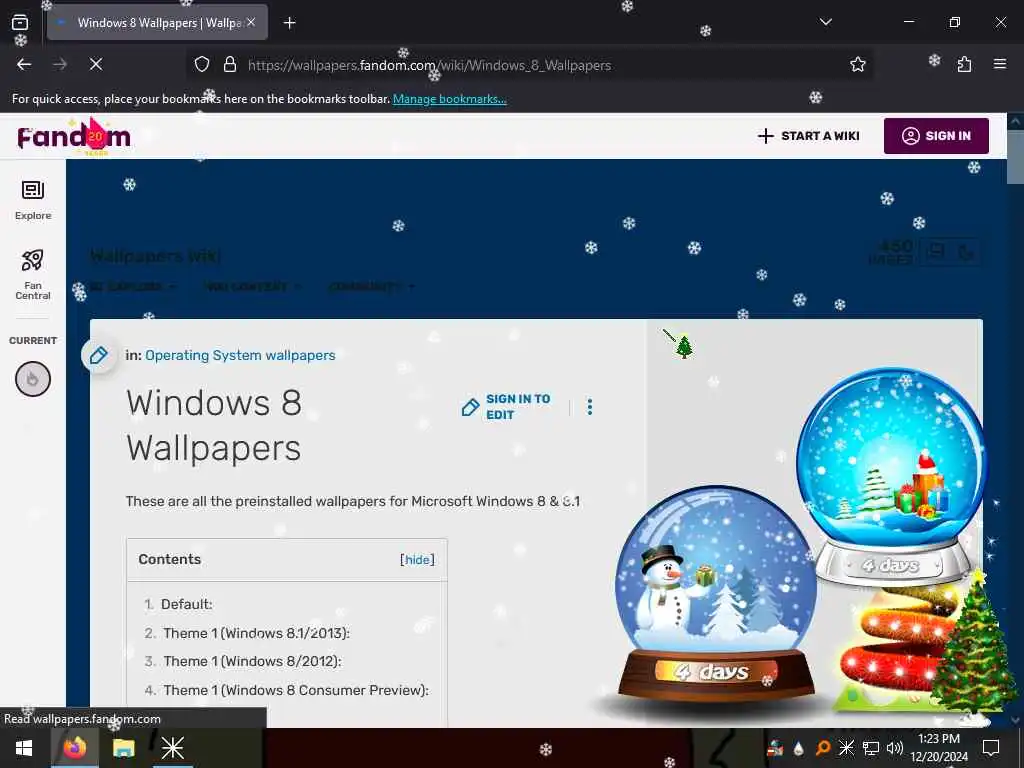Click START A WIKI
Screen dimensions: 1024x768
tap(808, 136)
